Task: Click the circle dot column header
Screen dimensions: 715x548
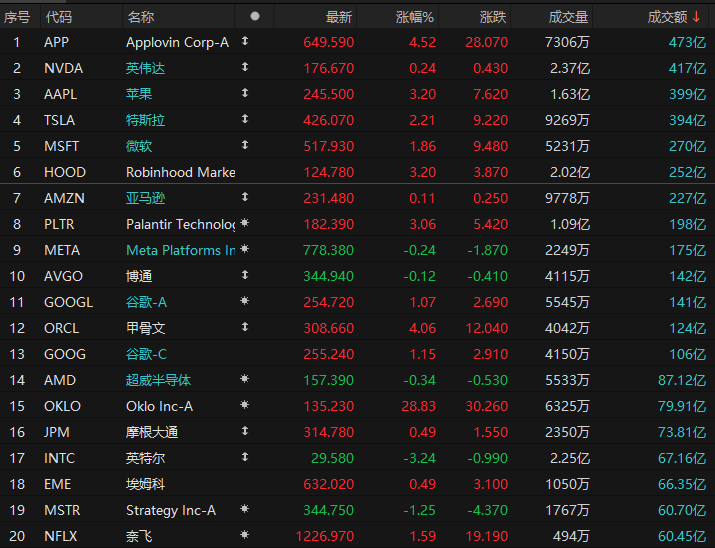Action: pyautogui.click(x=255, y=16)
